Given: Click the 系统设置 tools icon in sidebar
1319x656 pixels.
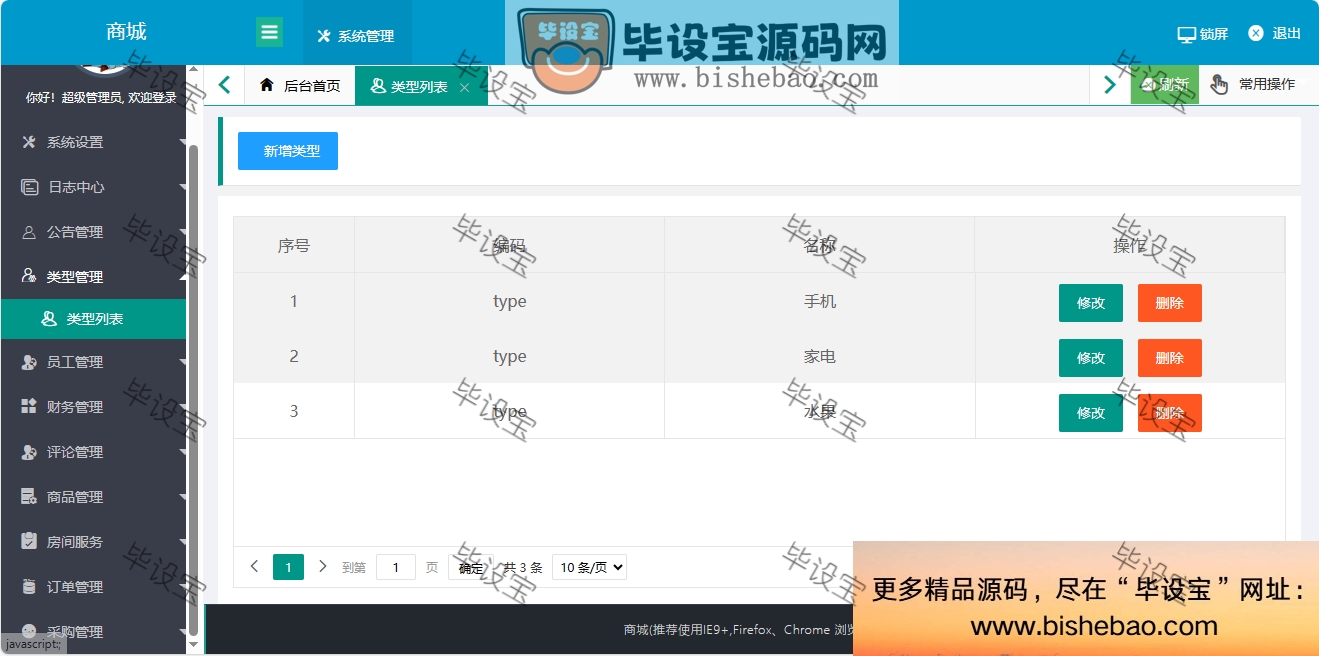Looking at the screenshot, I should (29, 142).
